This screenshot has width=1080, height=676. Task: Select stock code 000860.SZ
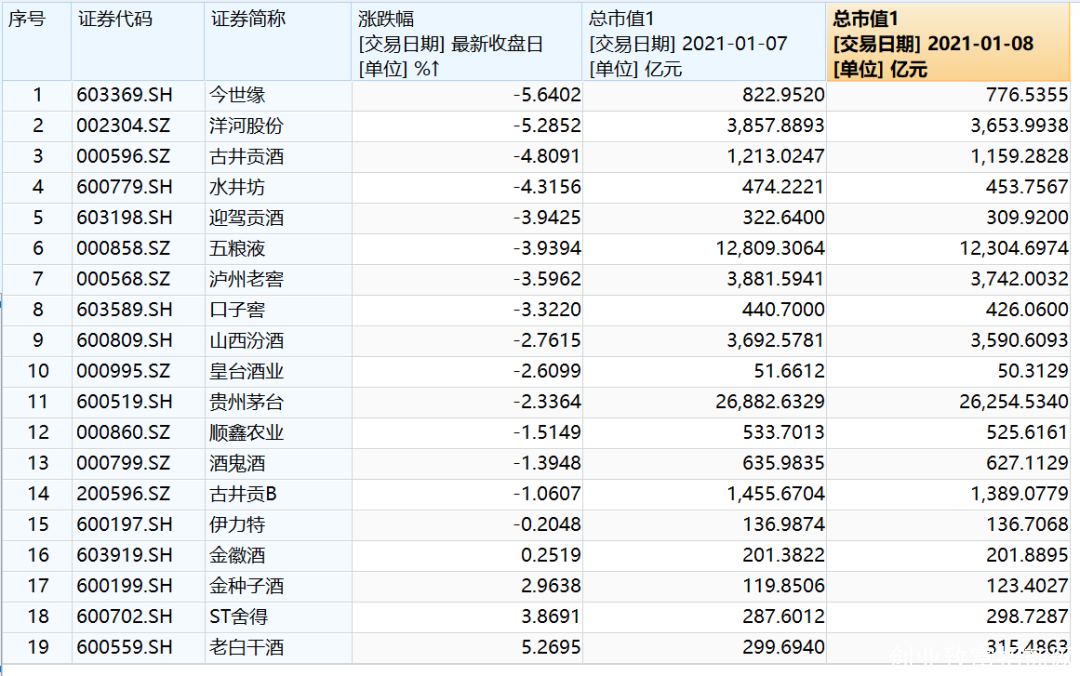(x=123, y=432)
